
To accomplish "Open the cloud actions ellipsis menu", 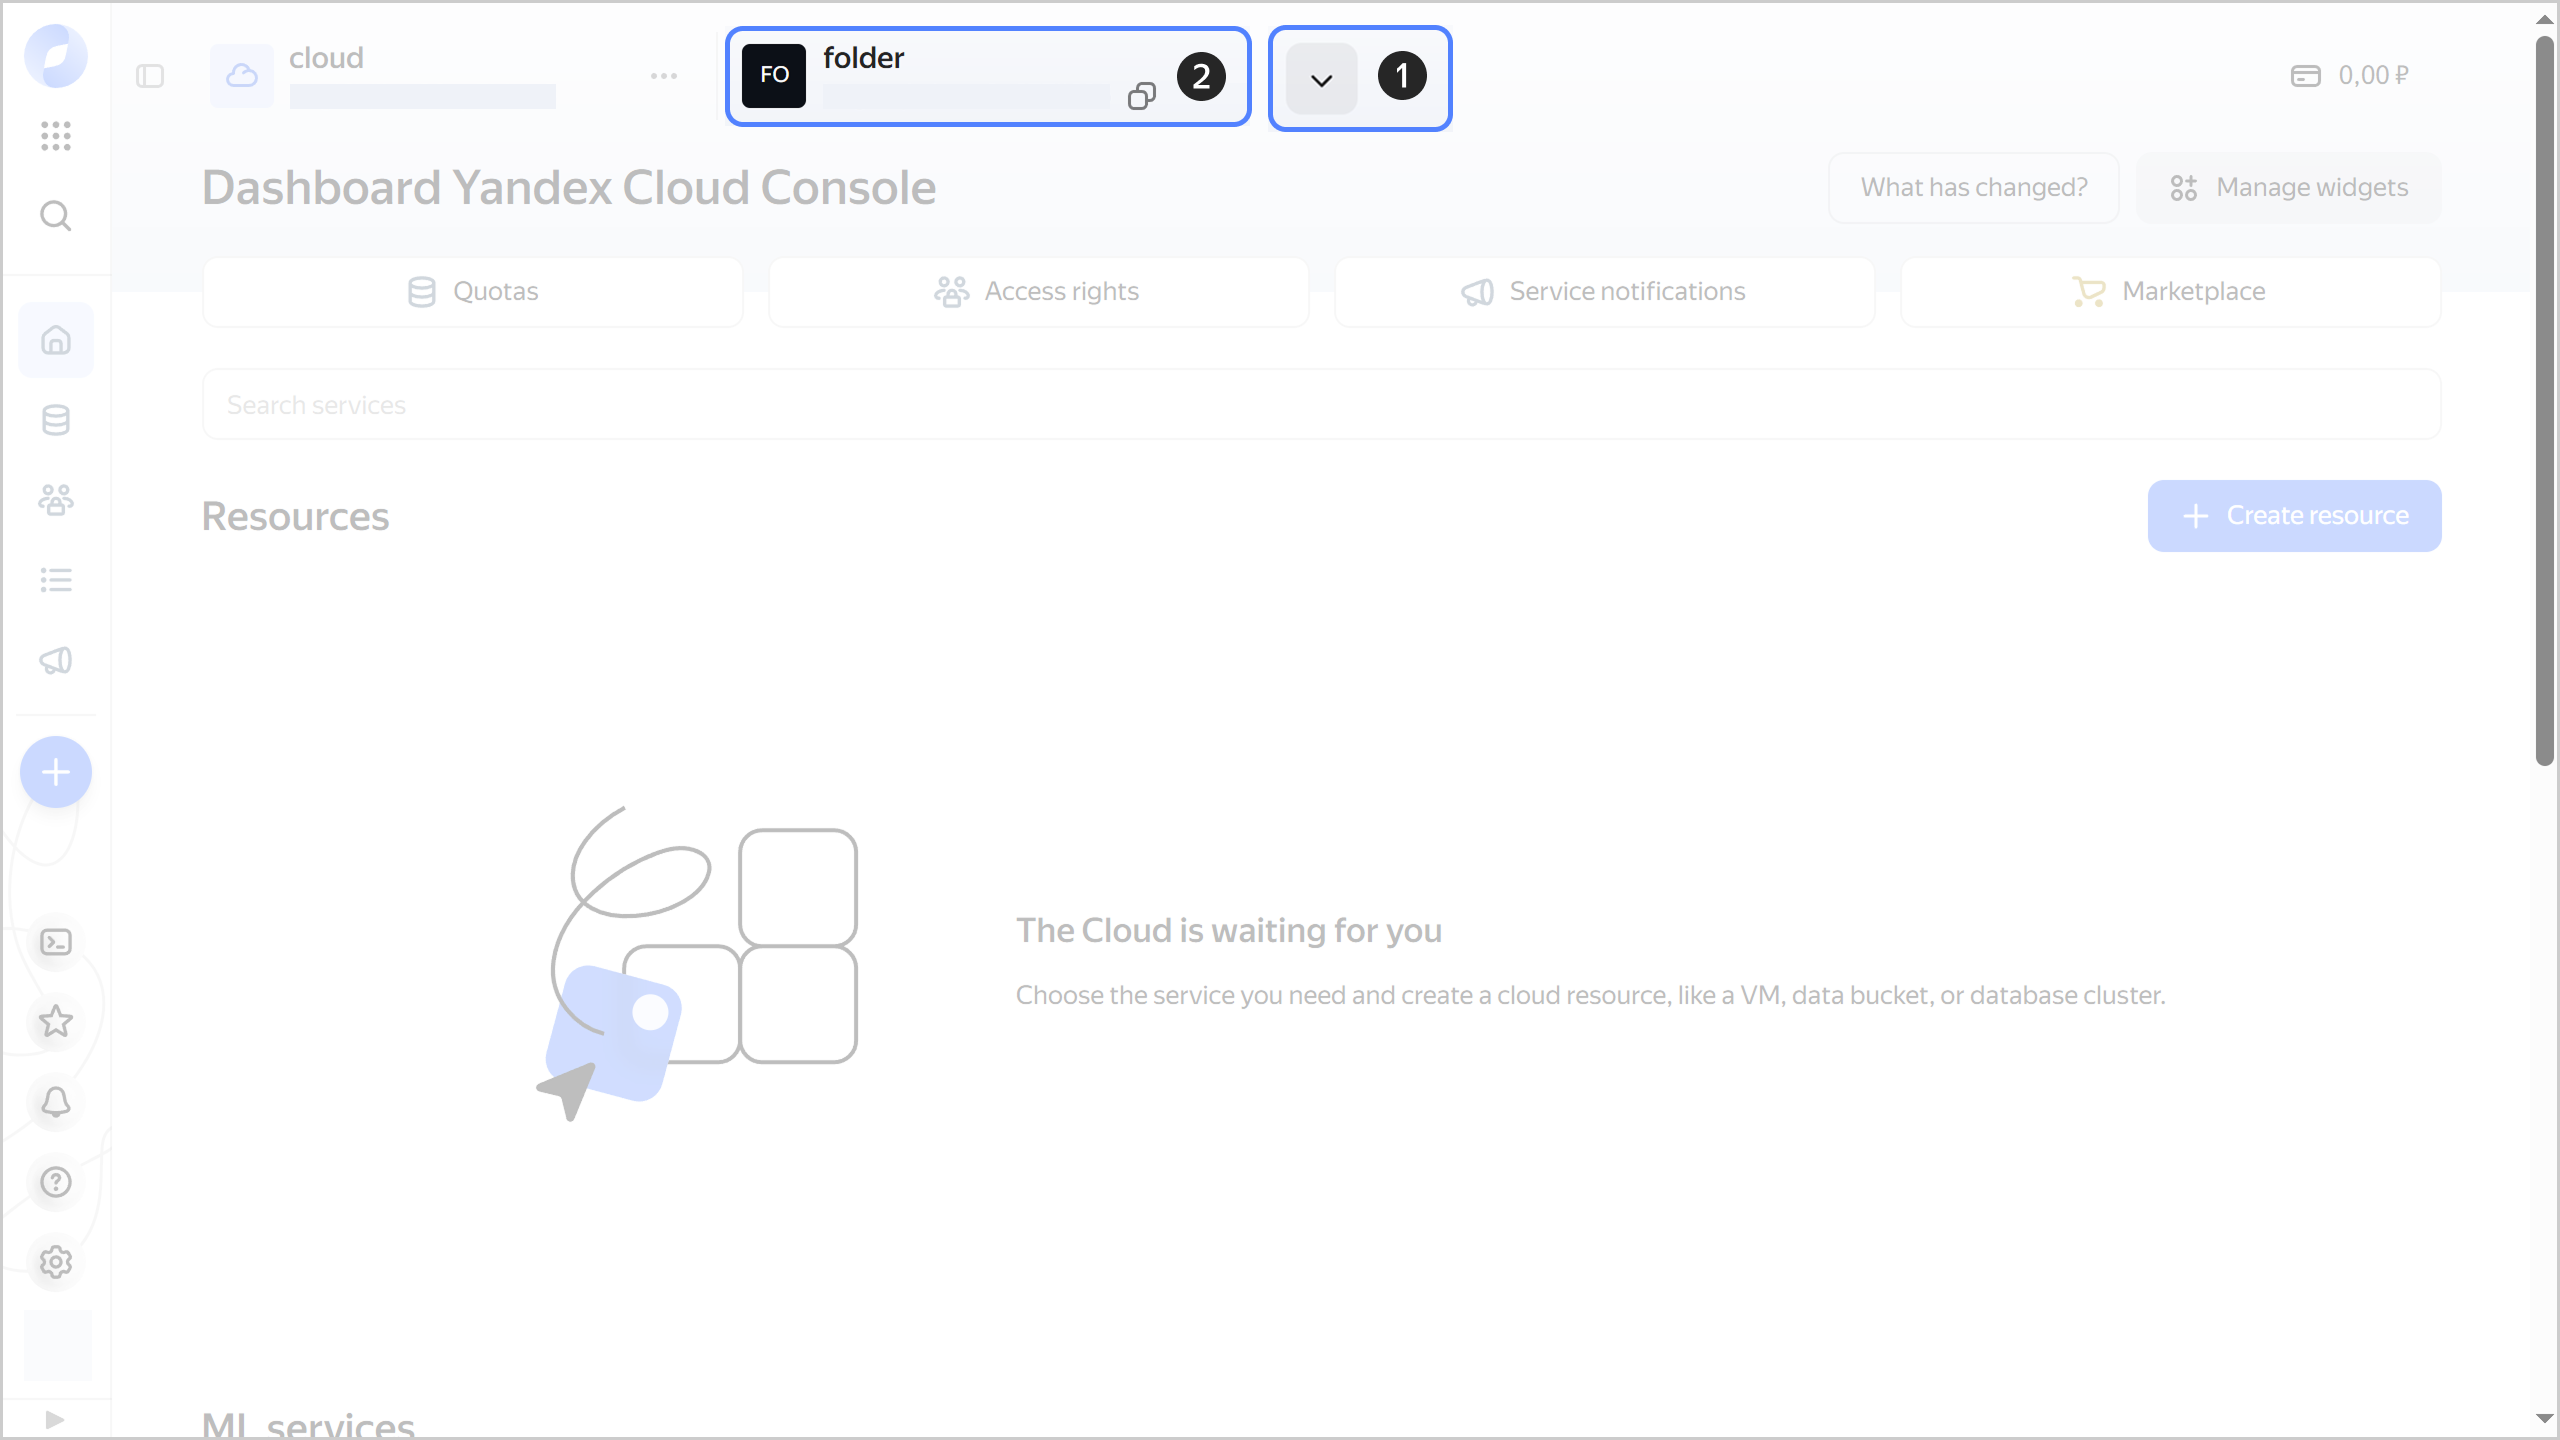I will [x=663, y=75].
